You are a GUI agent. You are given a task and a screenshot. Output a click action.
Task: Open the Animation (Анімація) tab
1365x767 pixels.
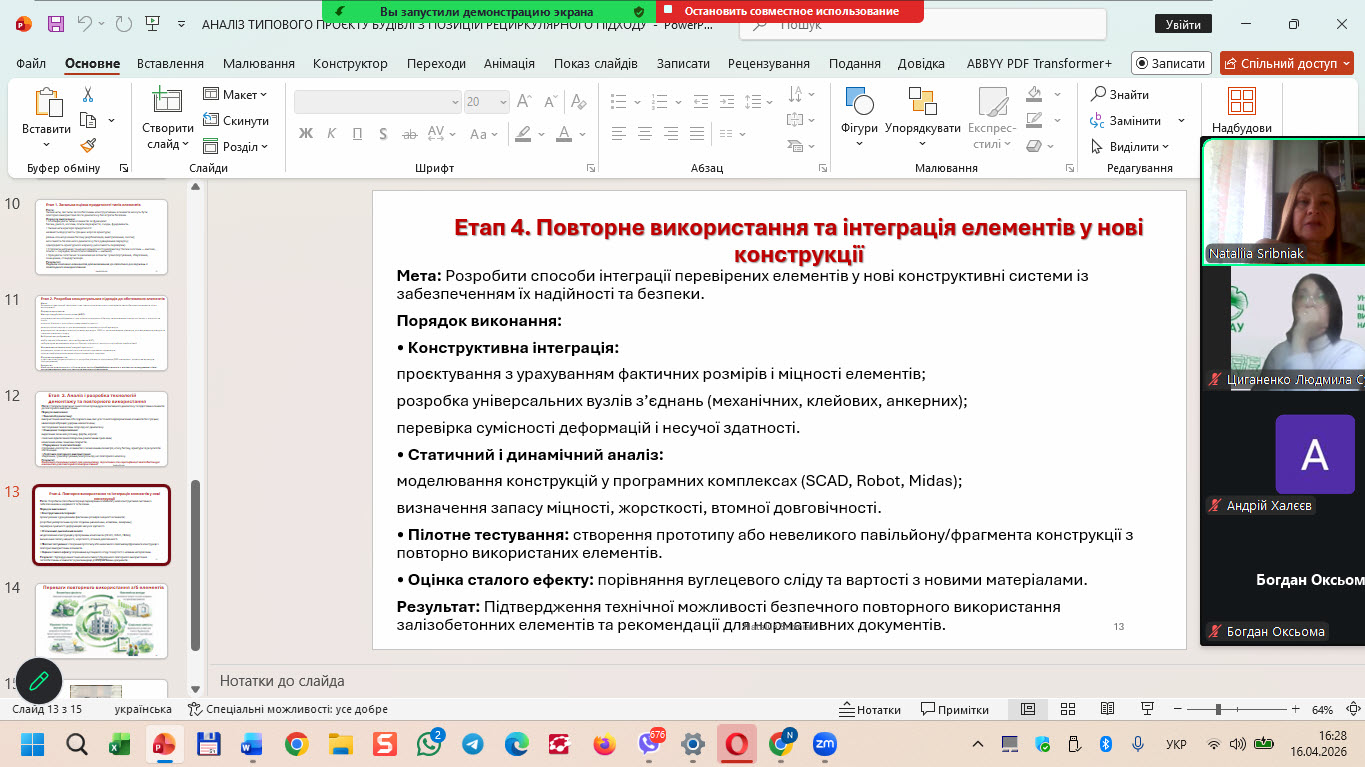click(509, 63)
